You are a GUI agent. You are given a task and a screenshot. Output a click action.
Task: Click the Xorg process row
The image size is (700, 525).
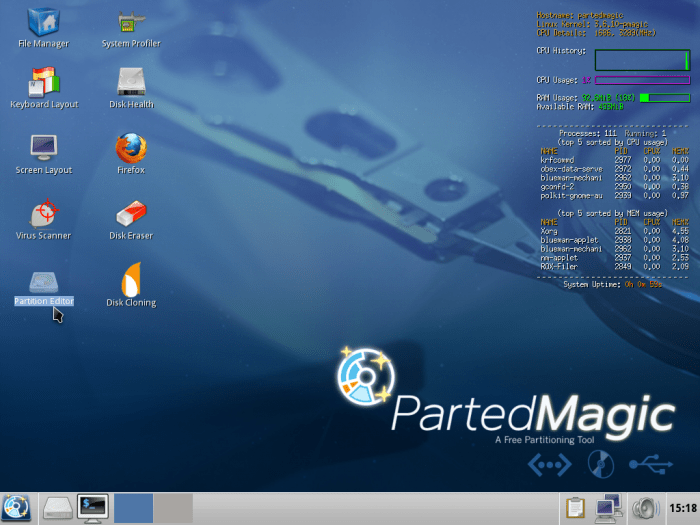pos(614,231)
